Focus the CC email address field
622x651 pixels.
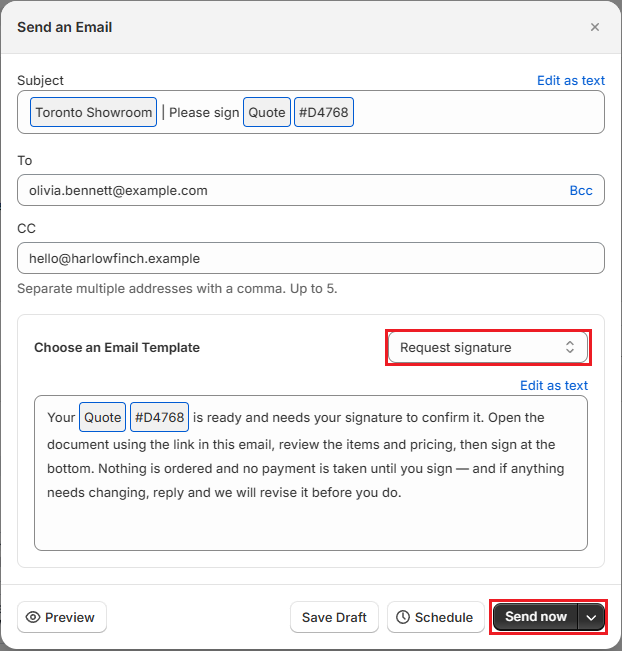(x=311, y=258)
